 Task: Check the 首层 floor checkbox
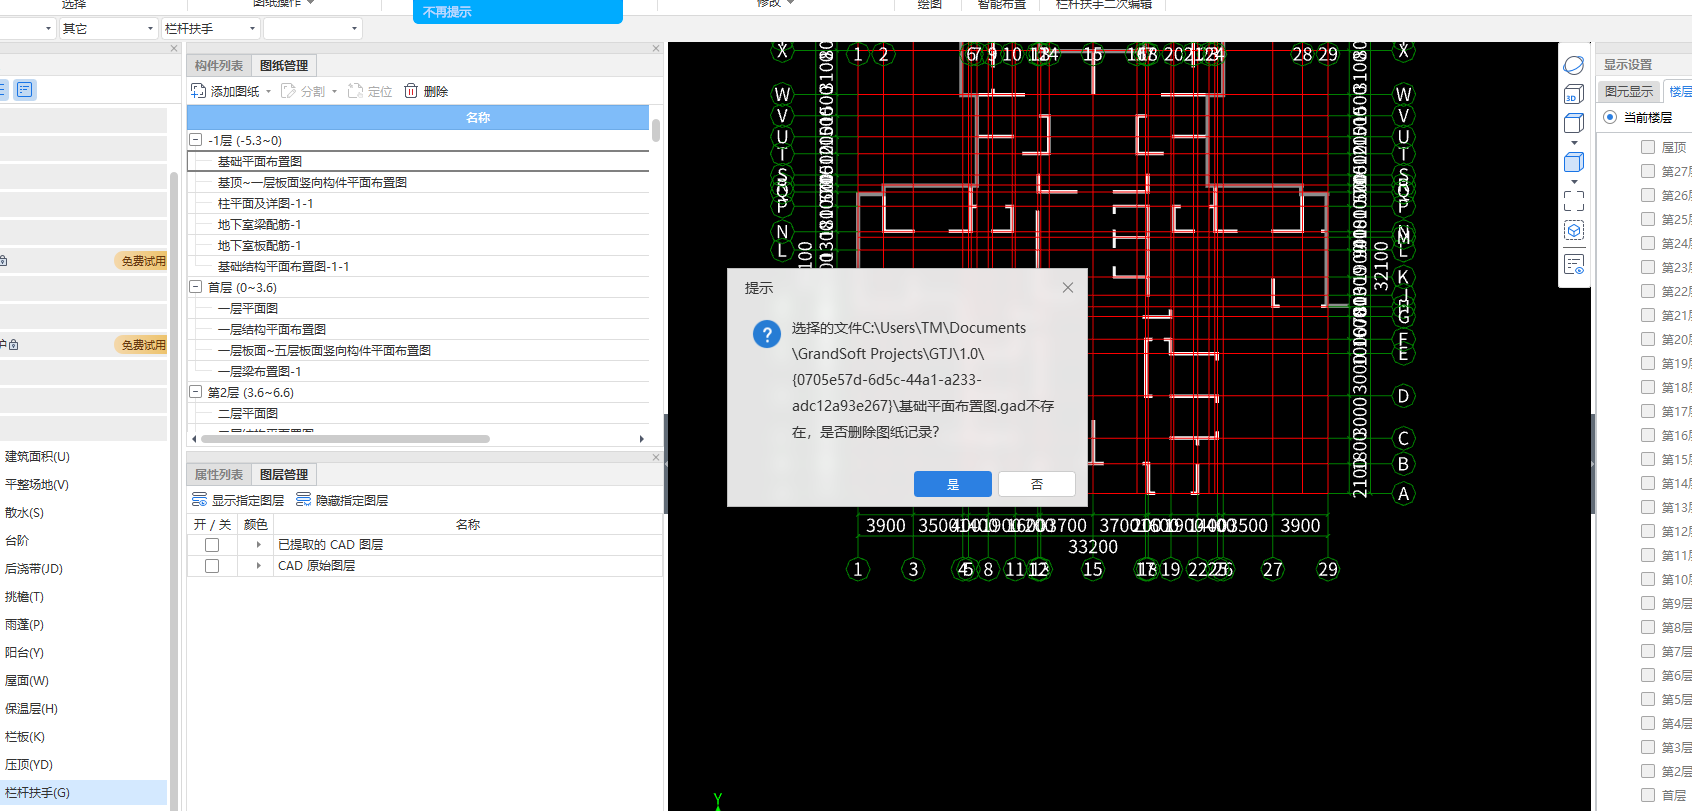(x=1648, y=795)
